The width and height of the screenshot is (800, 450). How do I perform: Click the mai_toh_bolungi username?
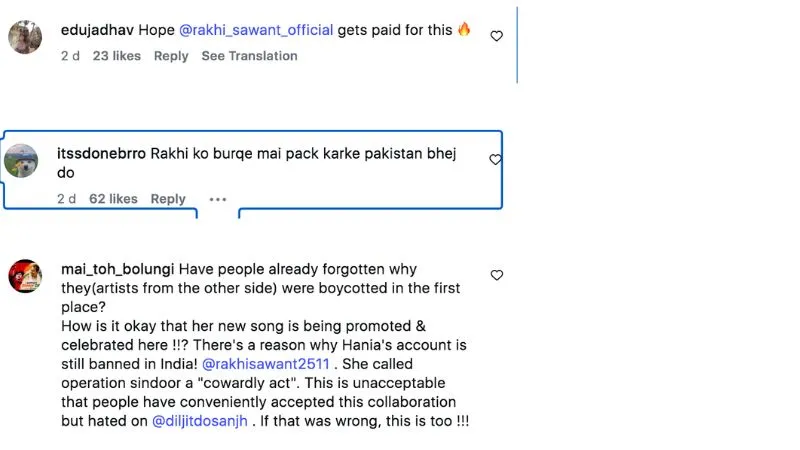click(117, 269)
